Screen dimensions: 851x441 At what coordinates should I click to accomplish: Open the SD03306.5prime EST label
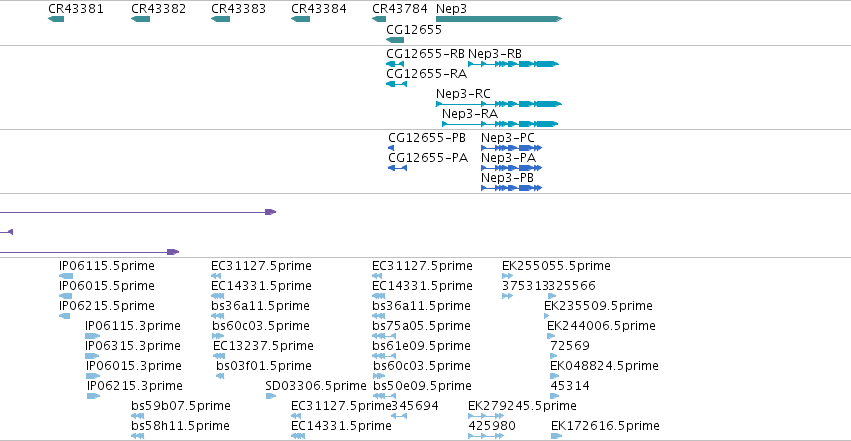coord(316,386)
